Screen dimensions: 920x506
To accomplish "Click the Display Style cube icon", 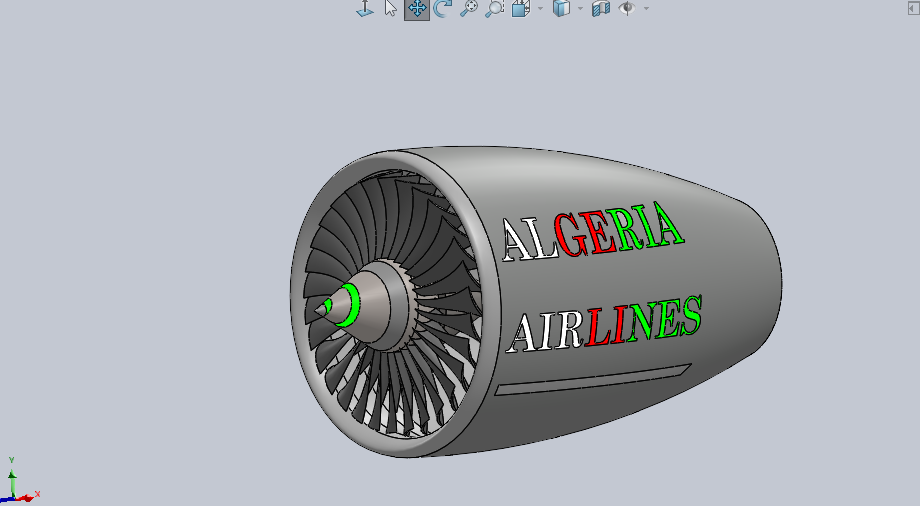I will [561, 9].
